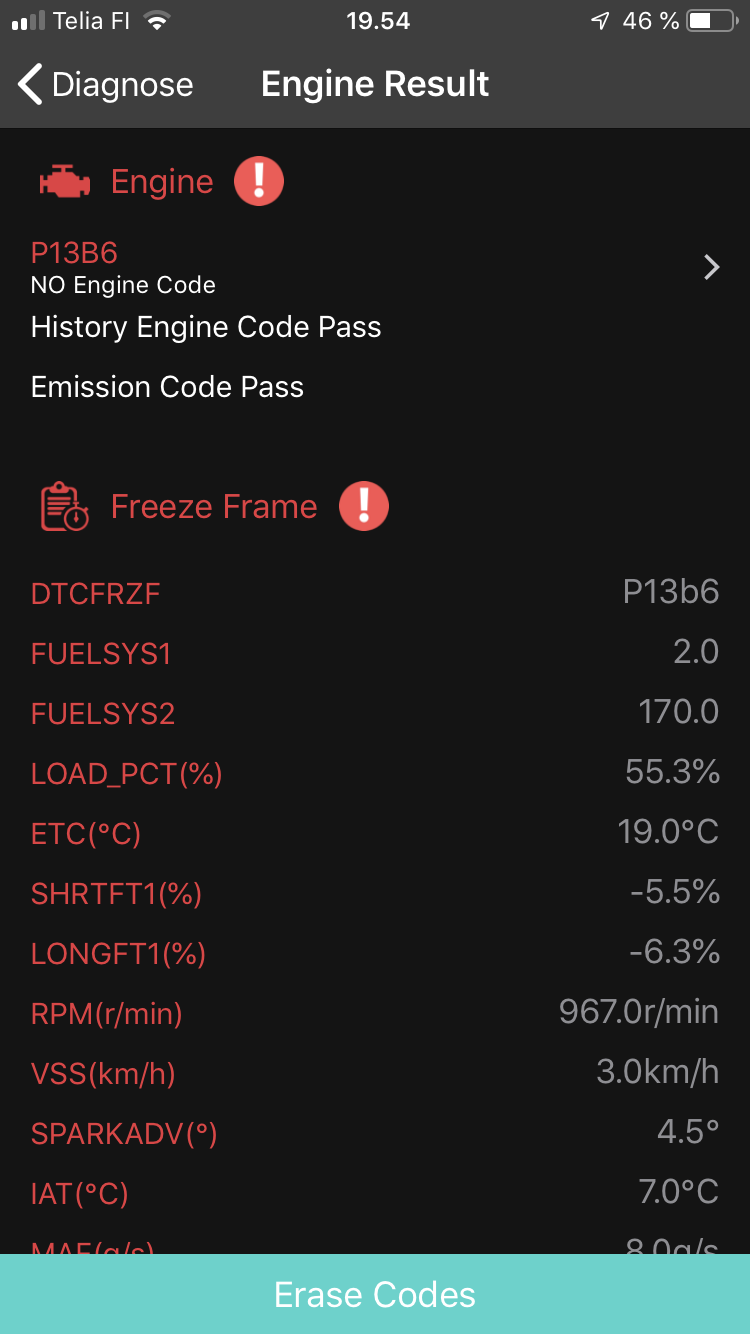The height and width of the screenshot is (1334, 750).
Task: Expand the P13B6 code details chevron
Action: 711,267
